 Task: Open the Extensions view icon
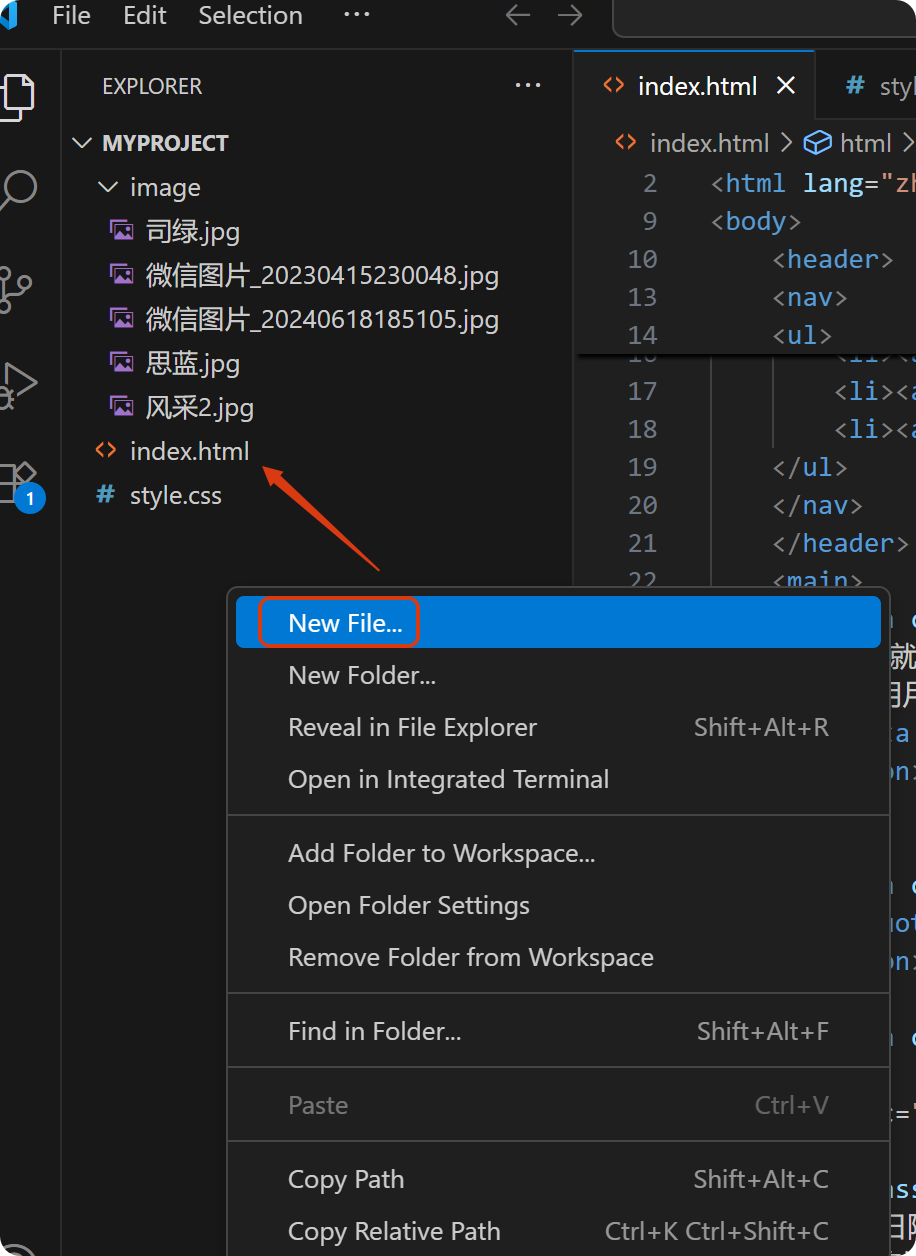[x=18, y=482]
